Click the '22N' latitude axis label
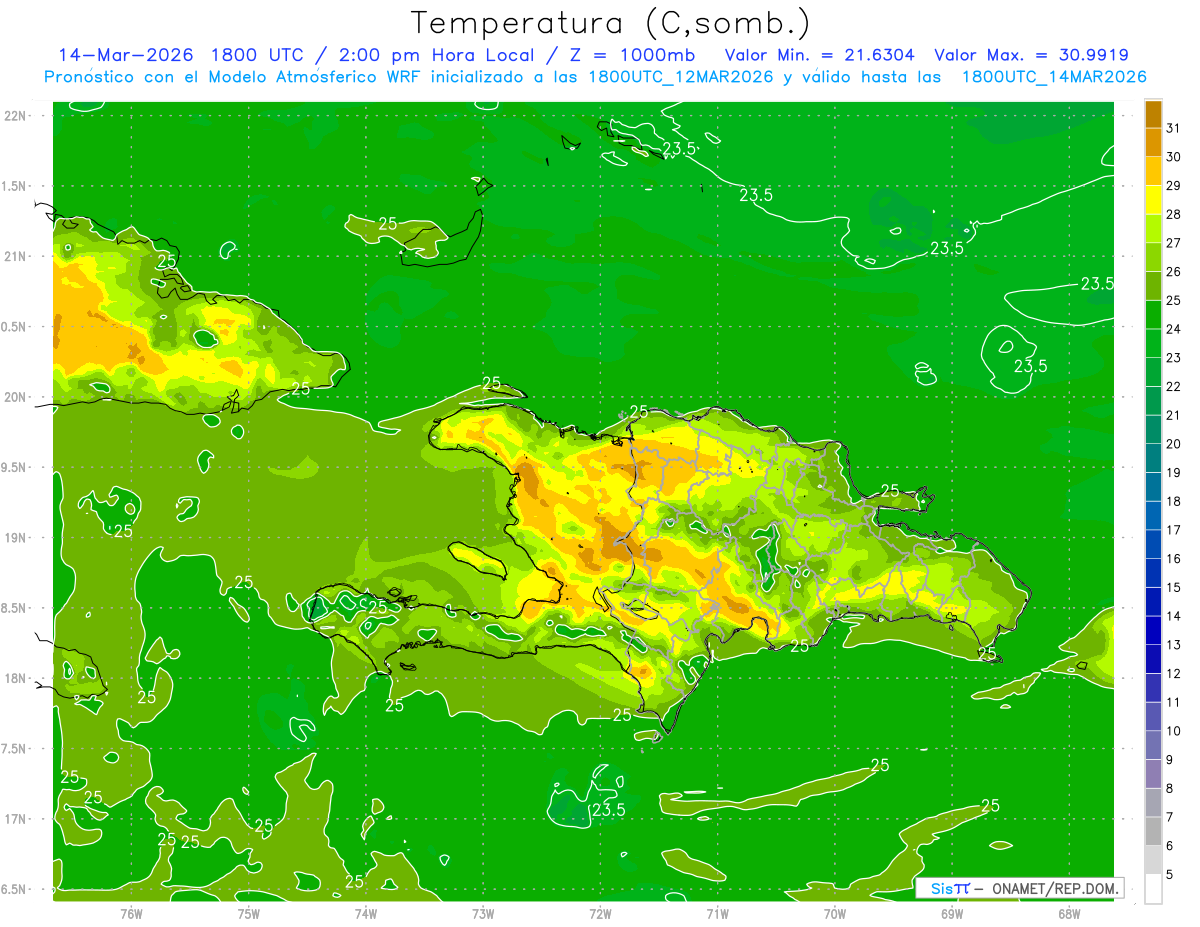 click(x=14, y=115)
